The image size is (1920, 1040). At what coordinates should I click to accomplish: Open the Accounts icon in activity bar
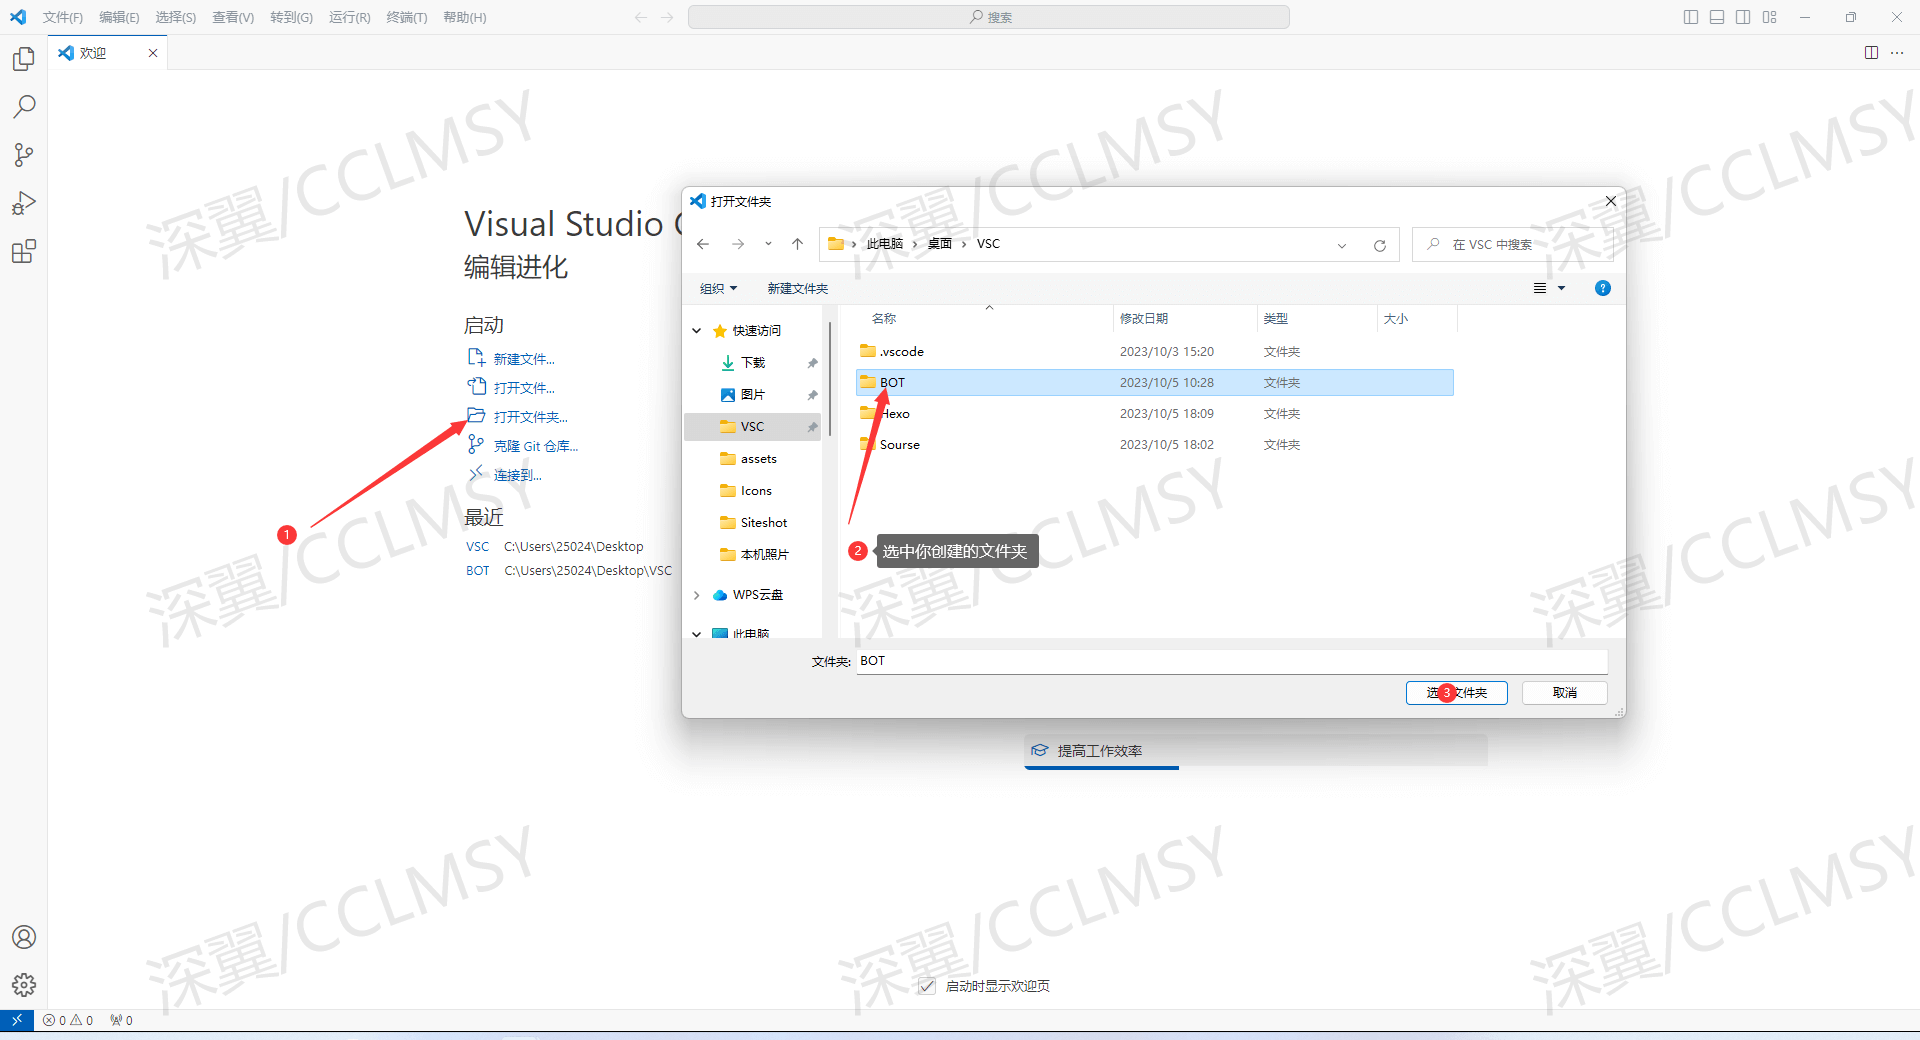coord(24,937)
